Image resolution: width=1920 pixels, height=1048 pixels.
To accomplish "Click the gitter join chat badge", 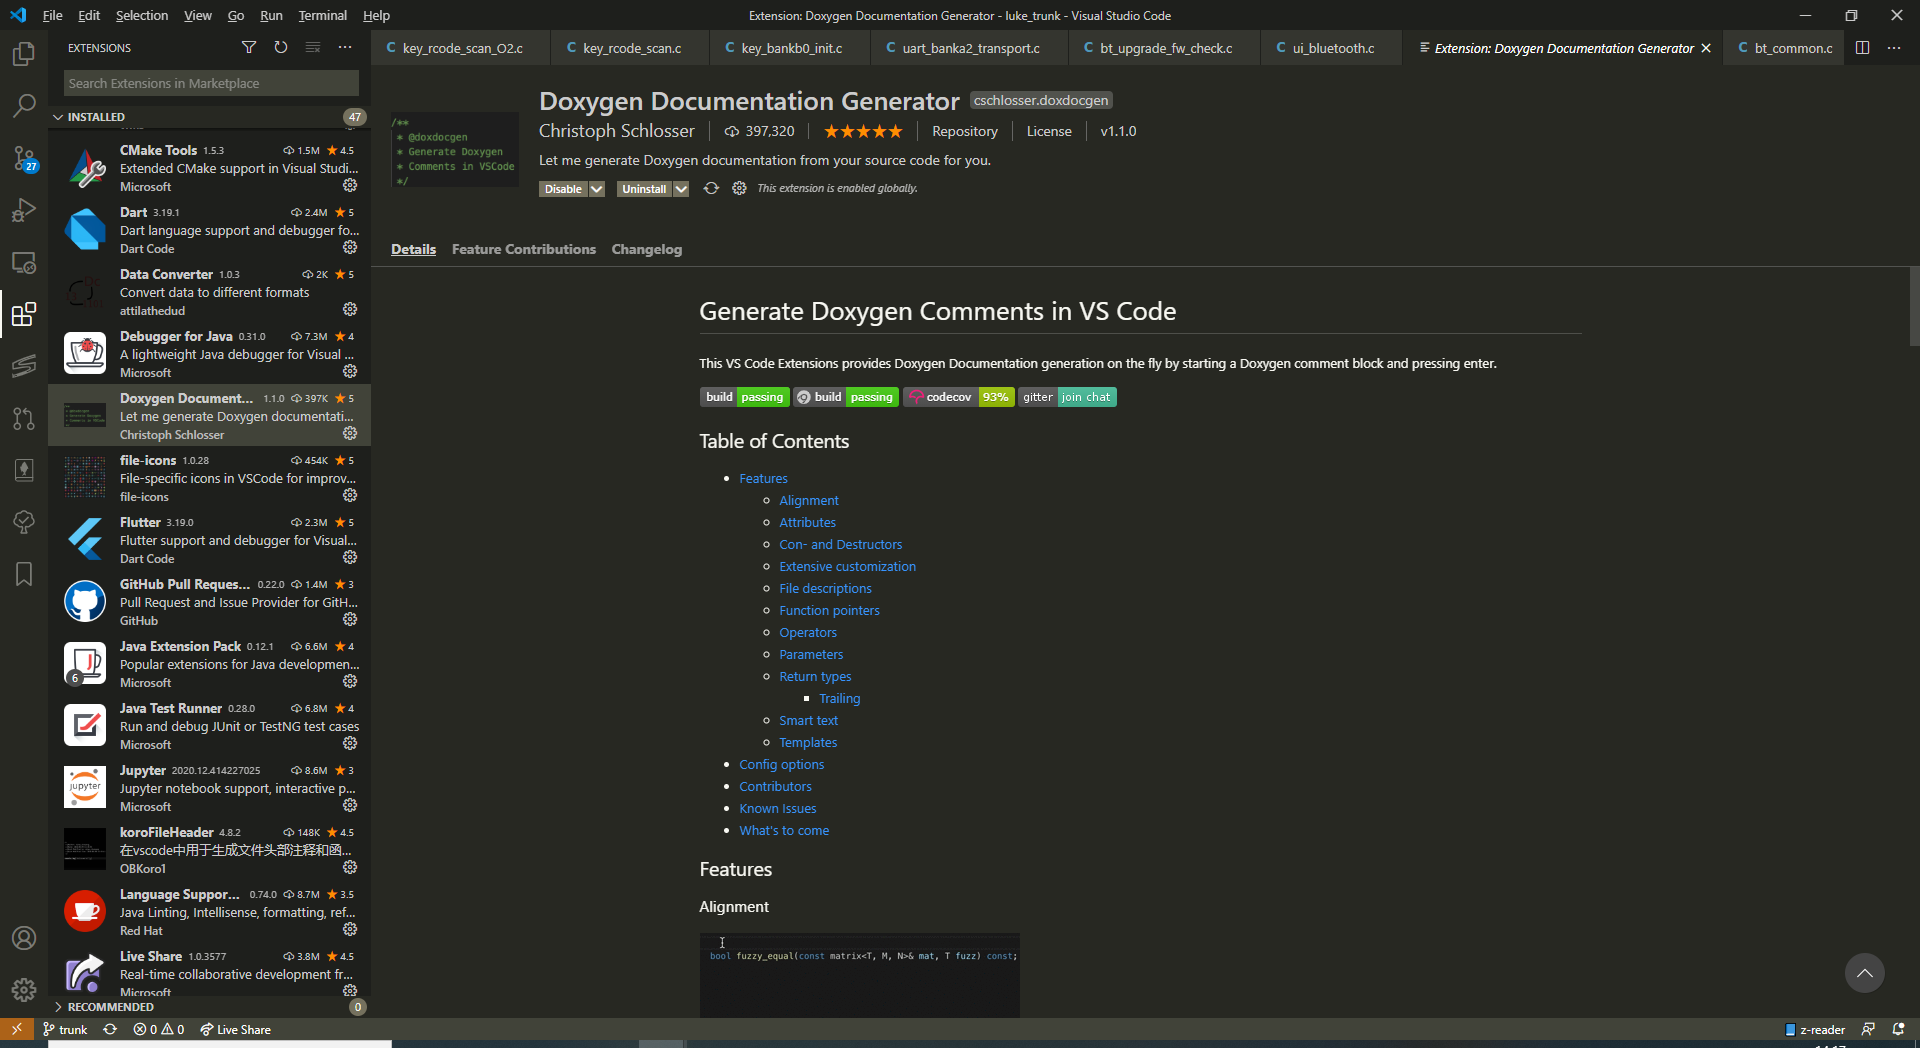I will (x=1066, y=397).
